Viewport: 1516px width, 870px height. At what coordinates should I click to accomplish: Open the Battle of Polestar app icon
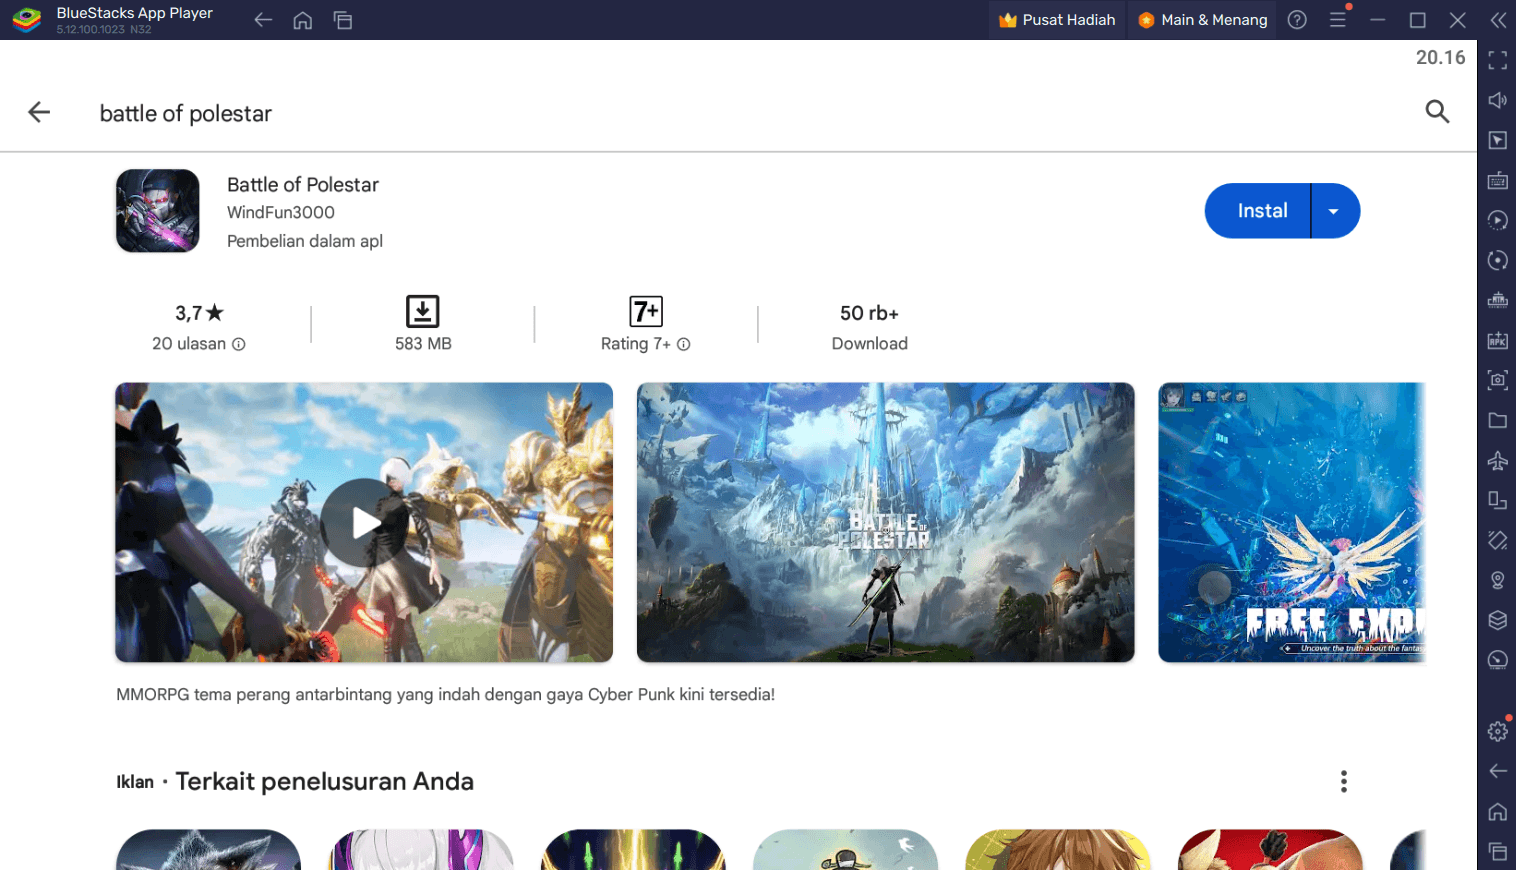[x=158, y=211]
